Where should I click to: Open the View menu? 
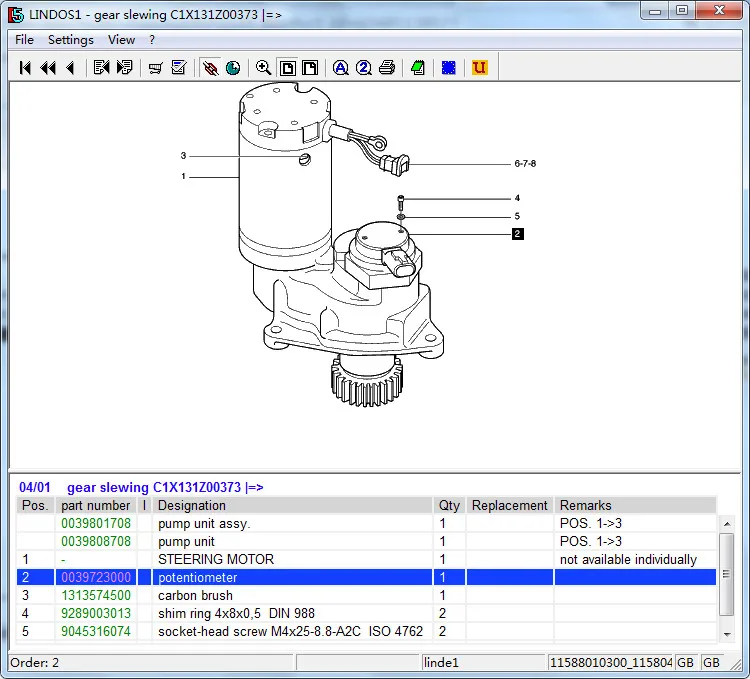tap(121, 40)
